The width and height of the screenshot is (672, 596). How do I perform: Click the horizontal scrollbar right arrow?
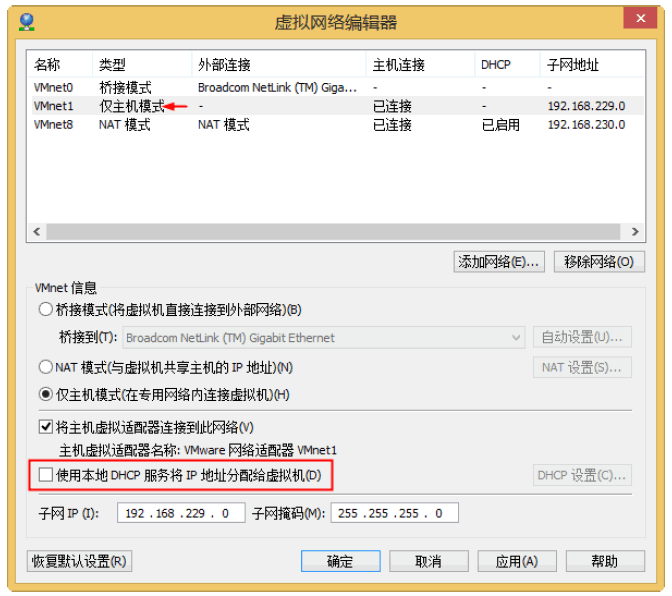pos(635,232)
